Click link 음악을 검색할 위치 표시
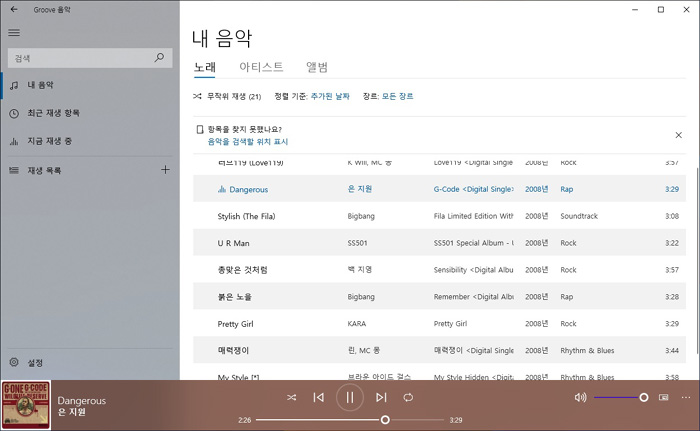The width and height of the screenshot is (700, 431). click(x=248, y=142)
